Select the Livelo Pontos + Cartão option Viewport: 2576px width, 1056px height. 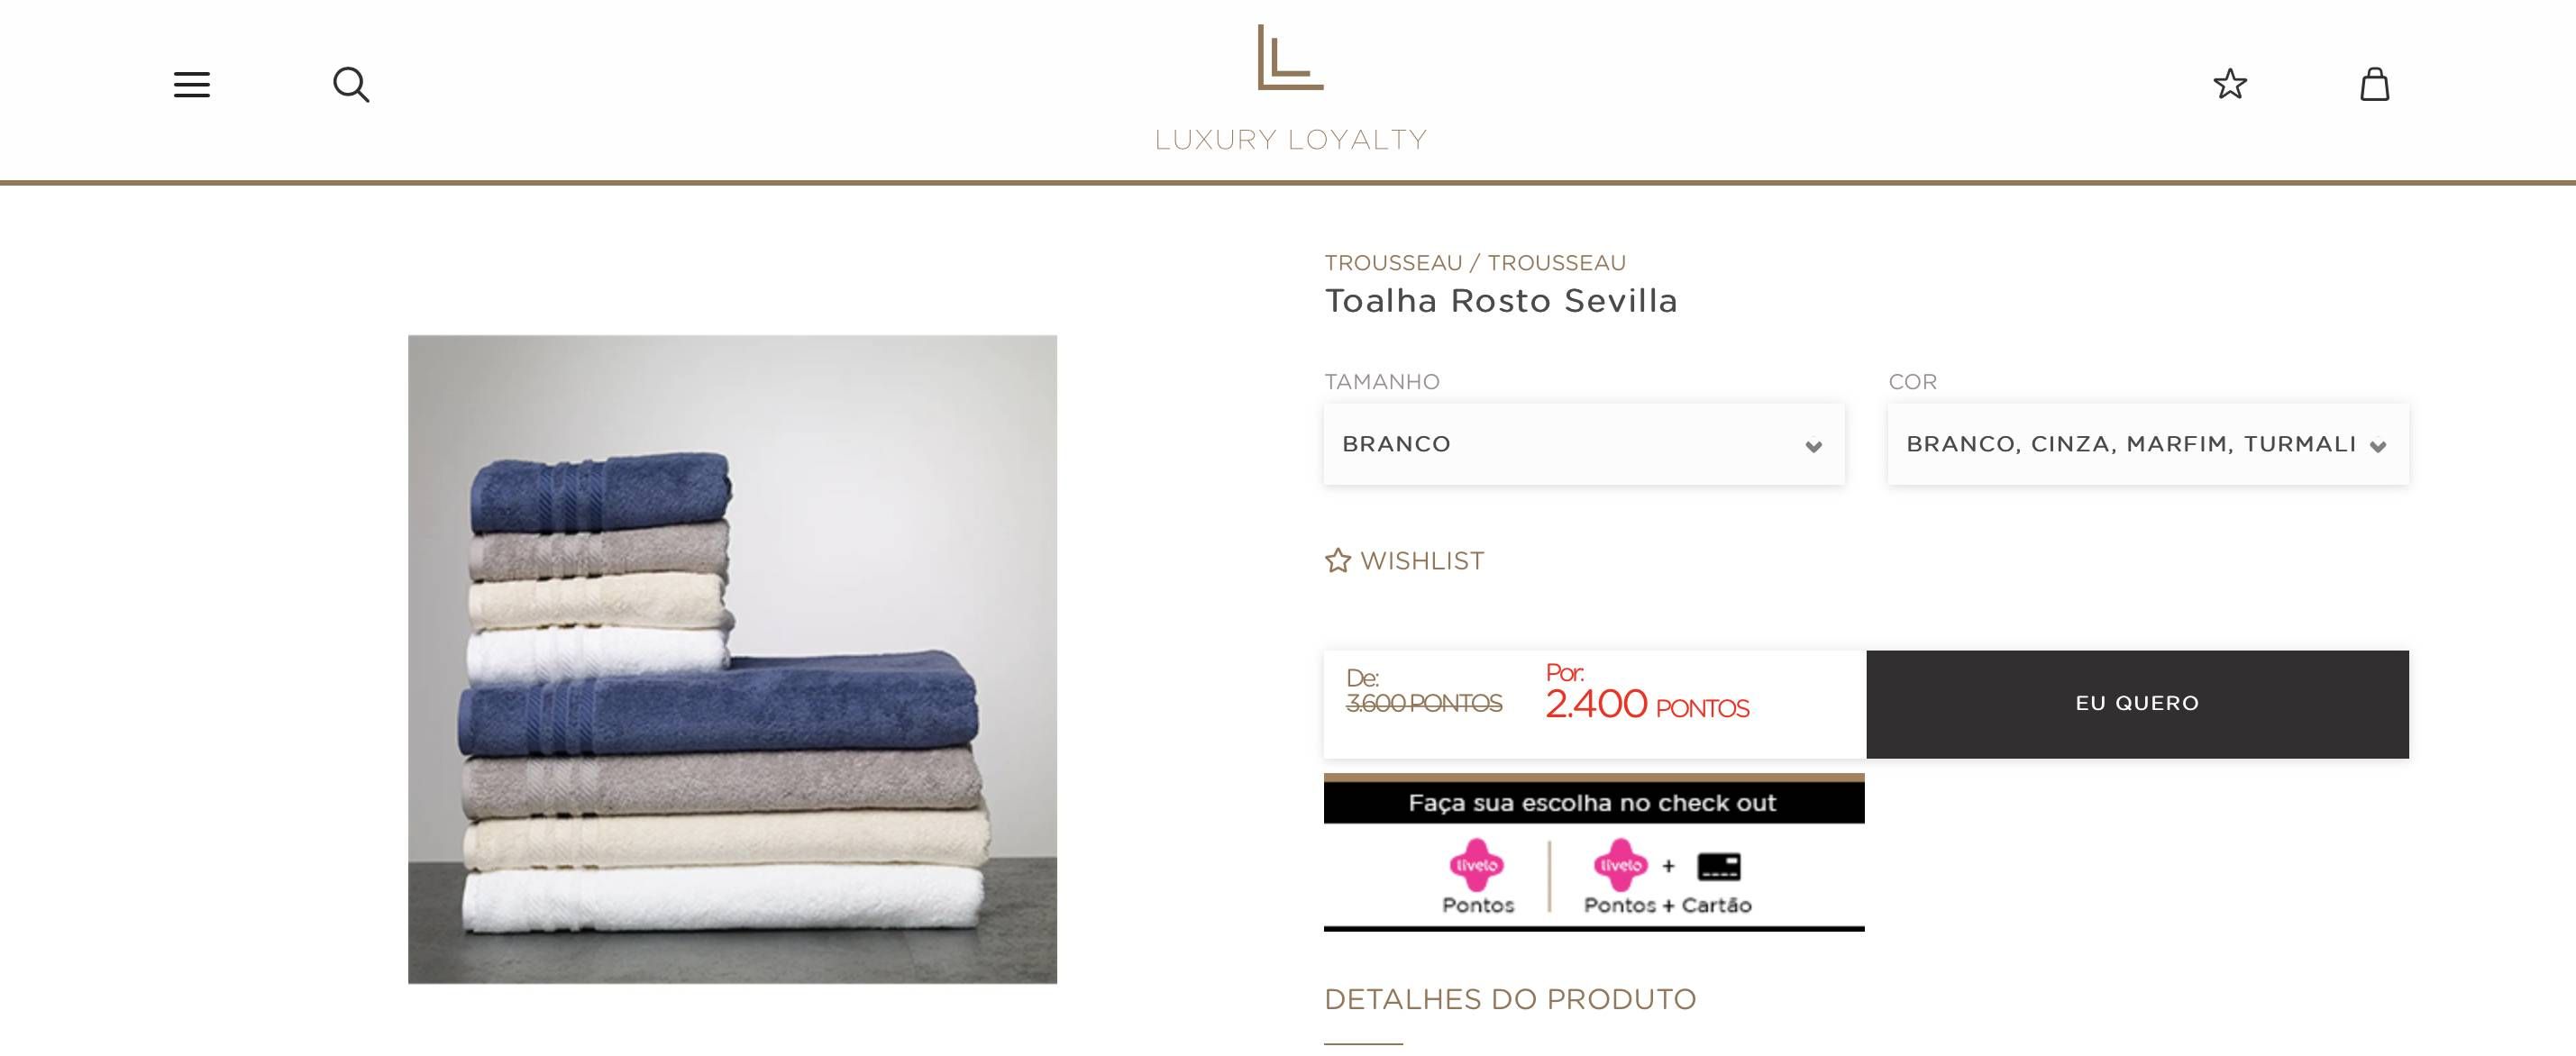(1667, 877)
